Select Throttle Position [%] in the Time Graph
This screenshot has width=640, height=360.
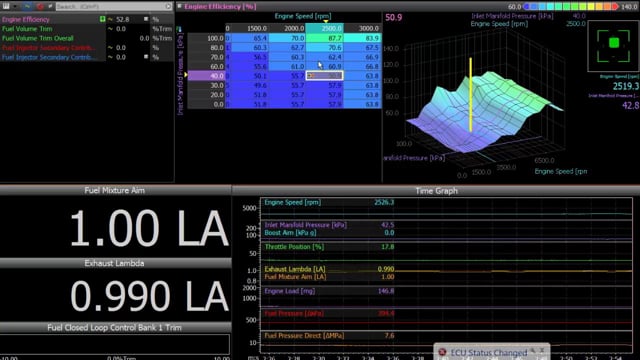tap(294, 247)
